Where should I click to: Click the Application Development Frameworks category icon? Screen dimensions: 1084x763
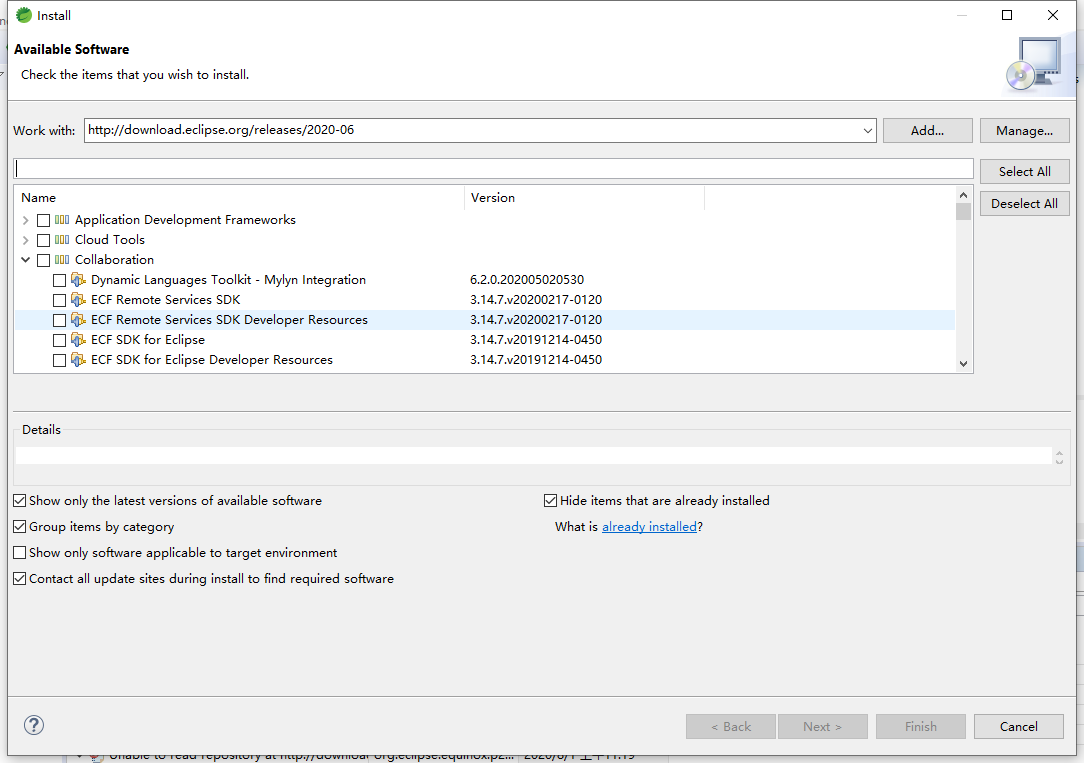[62, 220]
